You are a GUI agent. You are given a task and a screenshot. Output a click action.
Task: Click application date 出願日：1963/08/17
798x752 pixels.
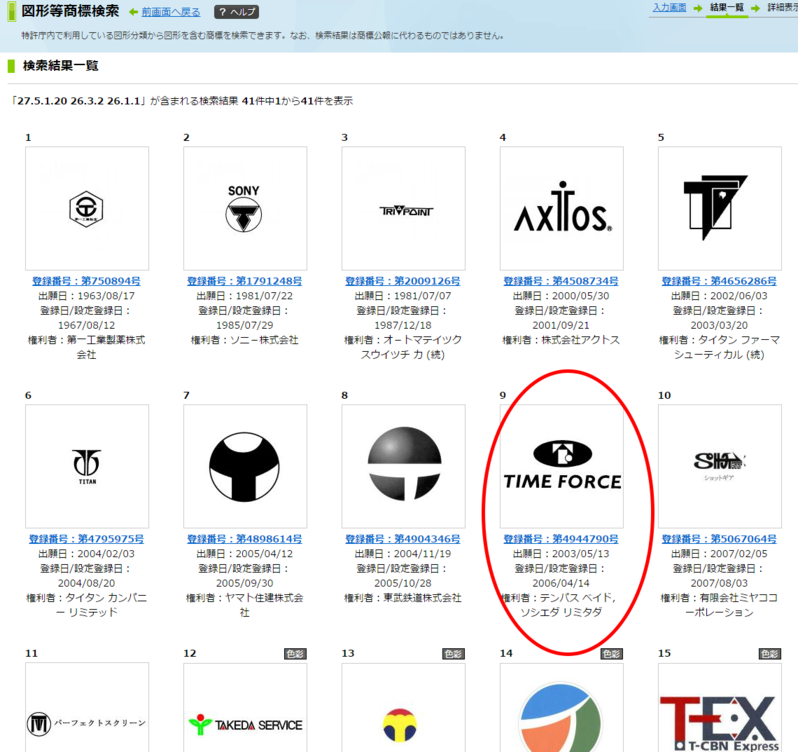tap(86, 296)
